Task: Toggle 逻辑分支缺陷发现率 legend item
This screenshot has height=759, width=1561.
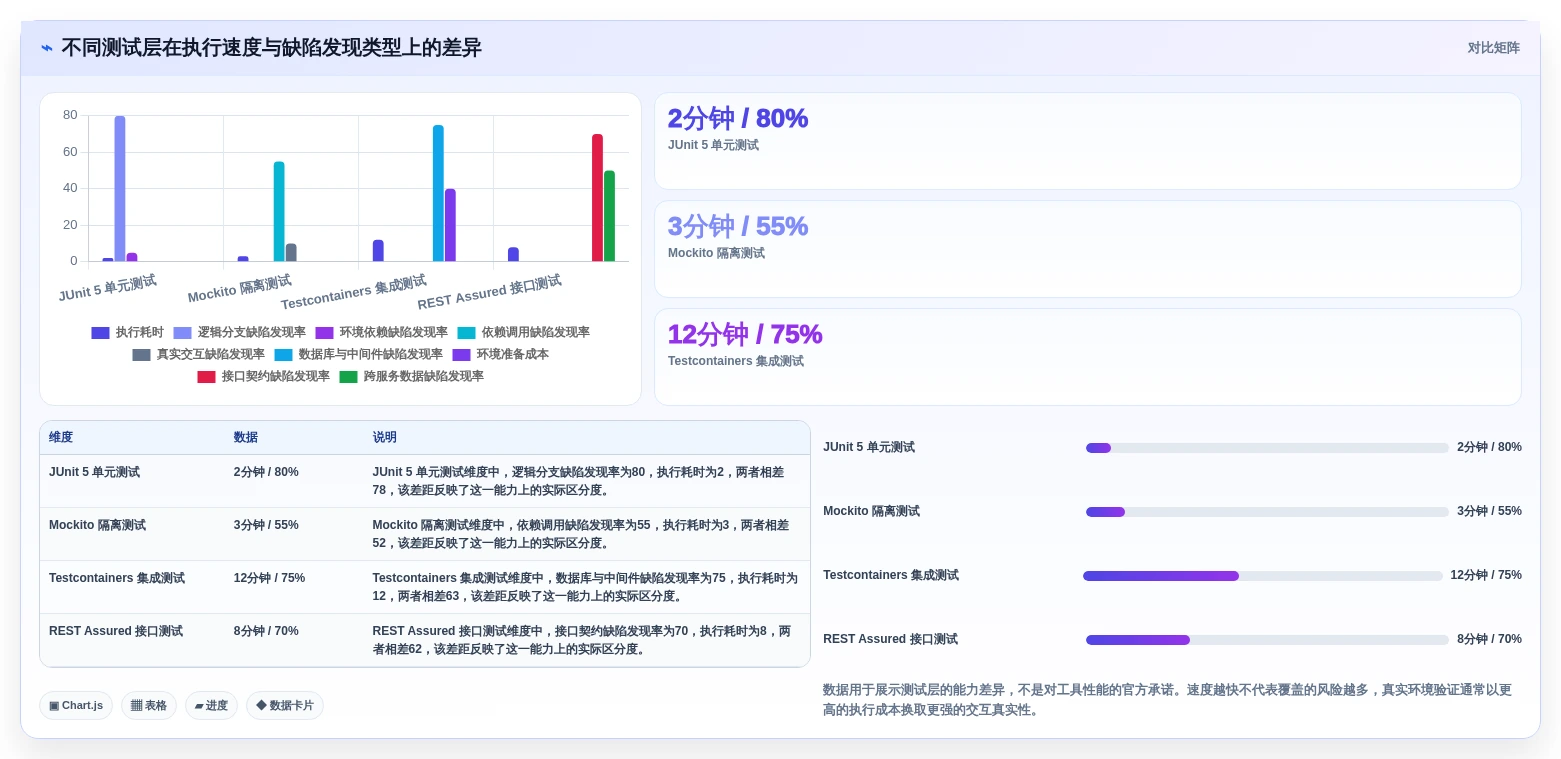Action: click(240, 333)
